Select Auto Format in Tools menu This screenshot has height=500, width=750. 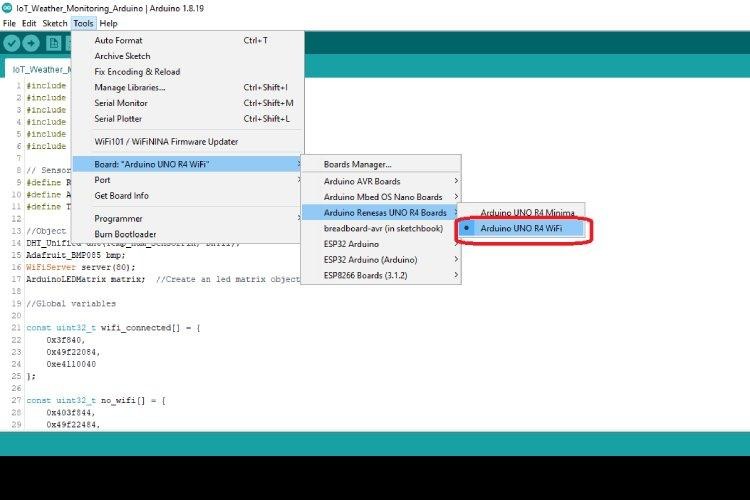(188, 41)
